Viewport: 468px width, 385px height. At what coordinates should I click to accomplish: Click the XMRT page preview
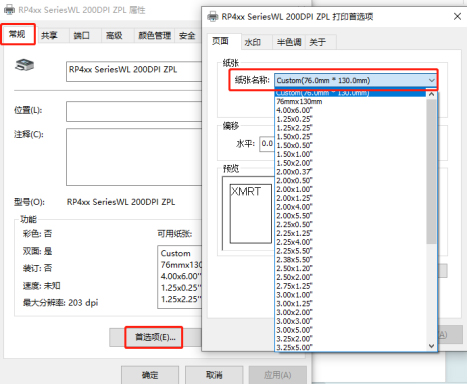point(251,214)
